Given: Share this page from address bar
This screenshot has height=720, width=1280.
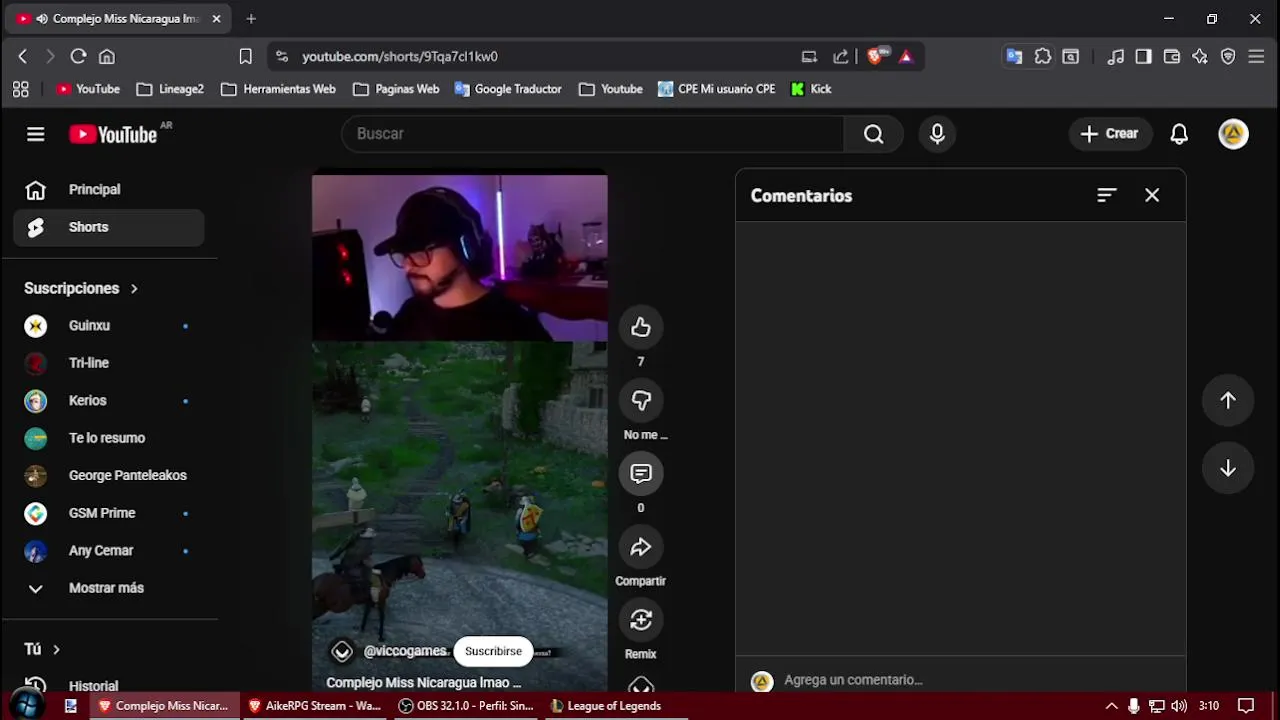Looking at the screenshot, I should click(841, 57).
